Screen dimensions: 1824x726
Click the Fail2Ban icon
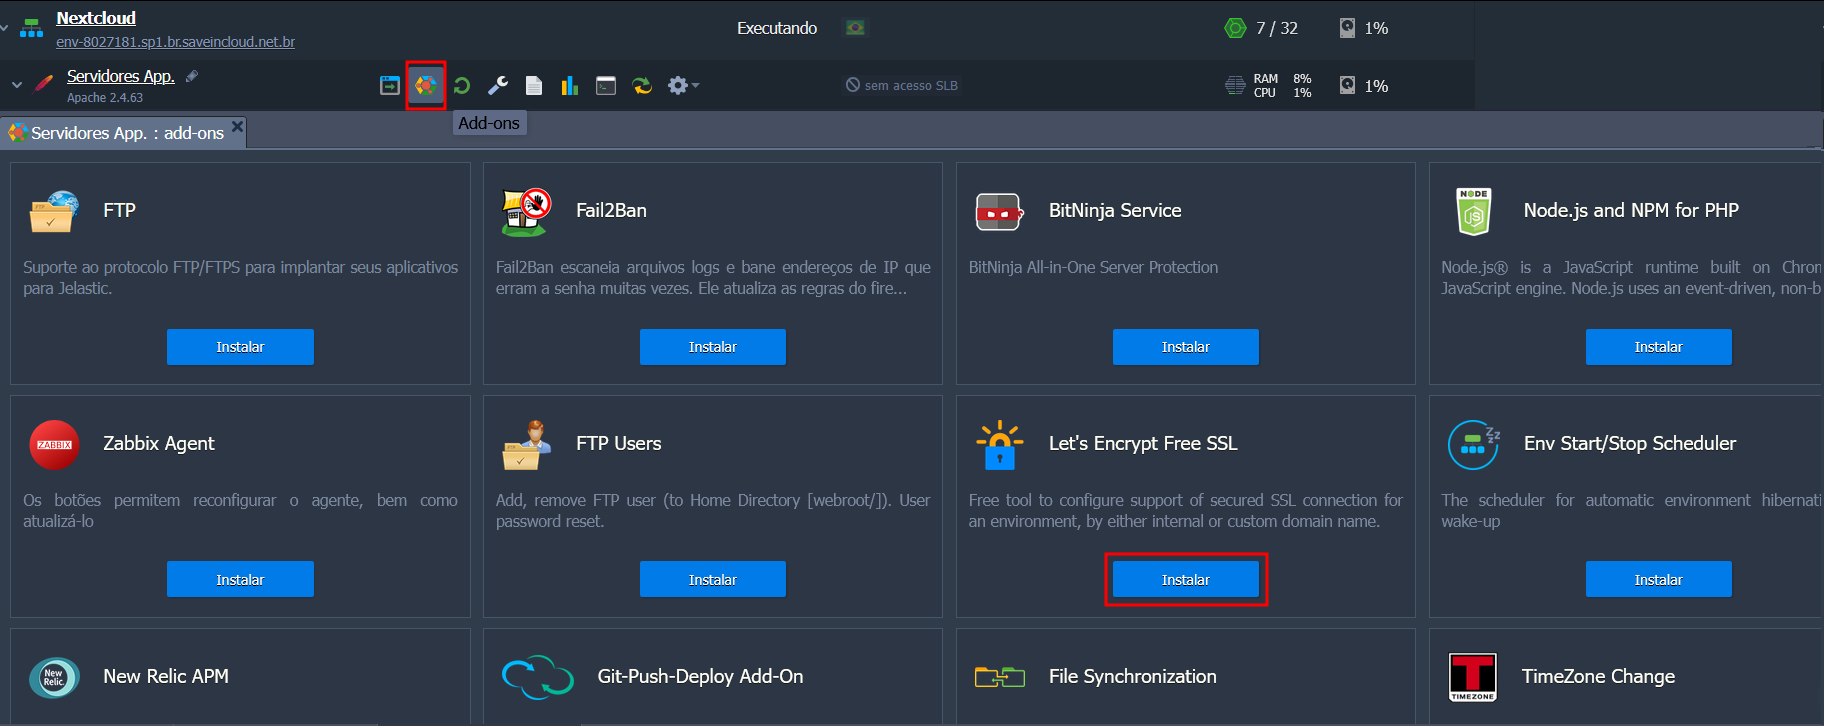pos(526,211)
